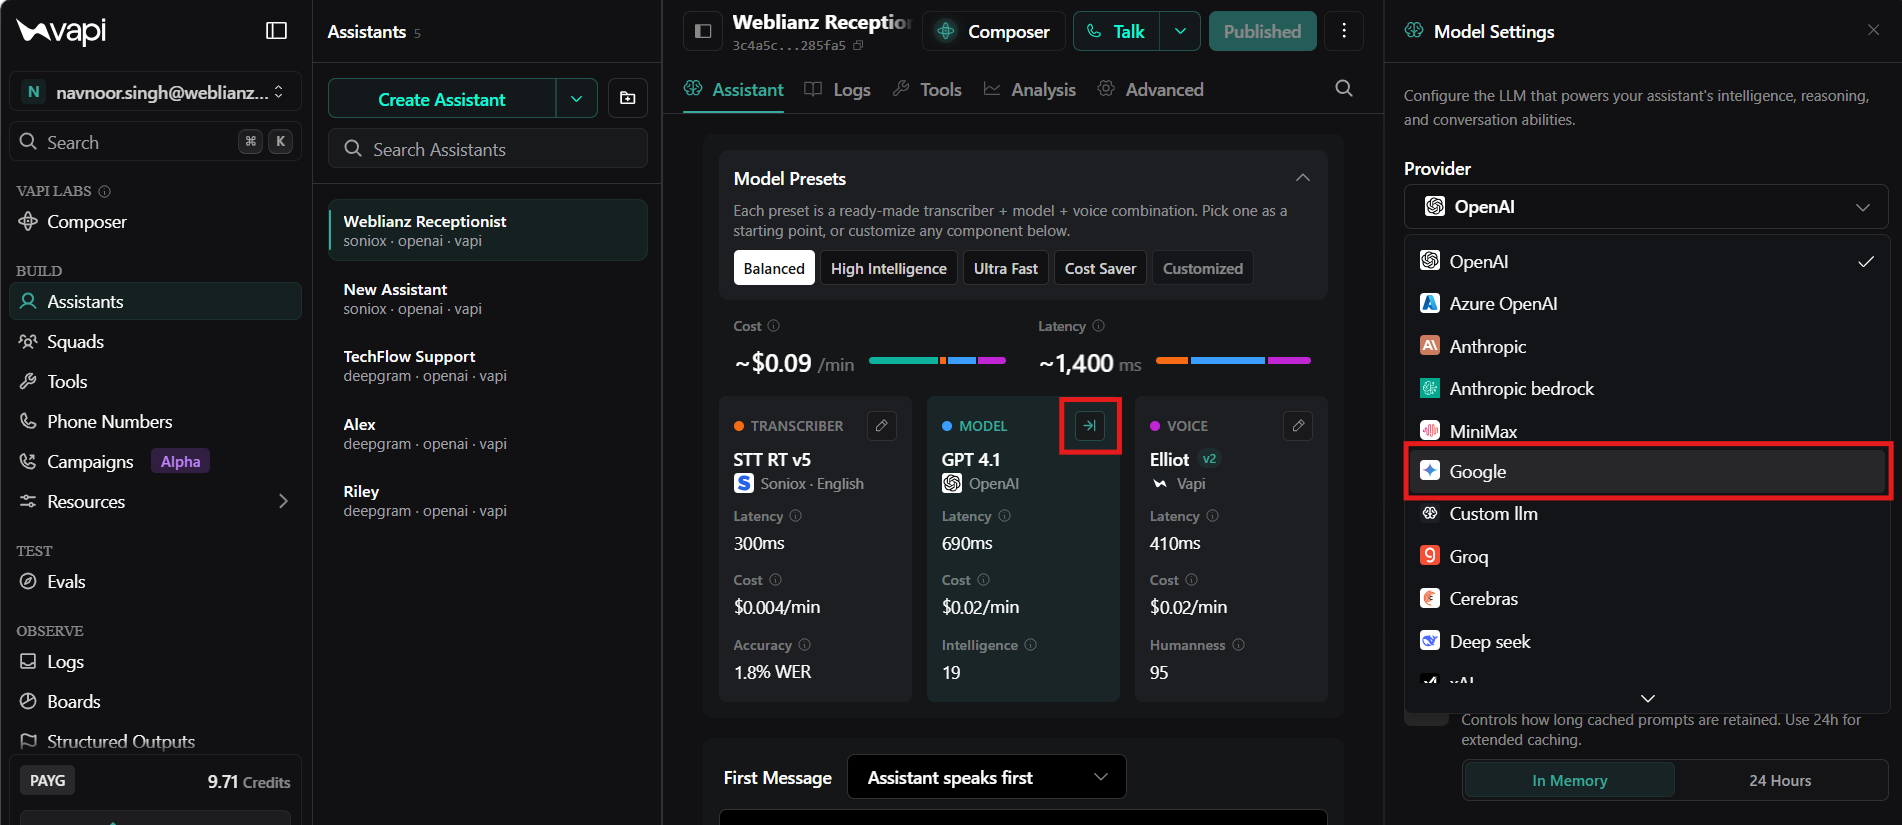Image resolution: width=1902 pixels, height=825 pixels.
Task: Edit the Transcriber card with pencil icon
Action: pos(882,426)
